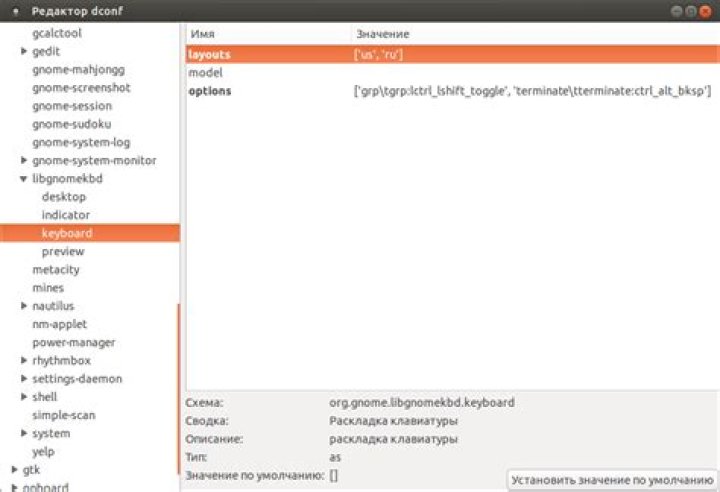Viewport: 720px width, 492px height.
Task: Maximize the dconf editor window
Action: (691, 11)
